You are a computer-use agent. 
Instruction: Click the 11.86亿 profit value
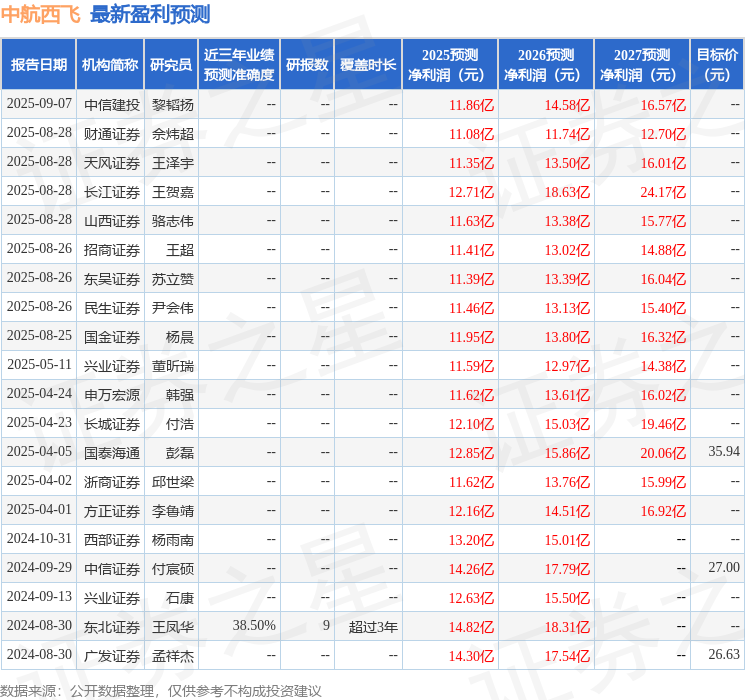[472, 105]
